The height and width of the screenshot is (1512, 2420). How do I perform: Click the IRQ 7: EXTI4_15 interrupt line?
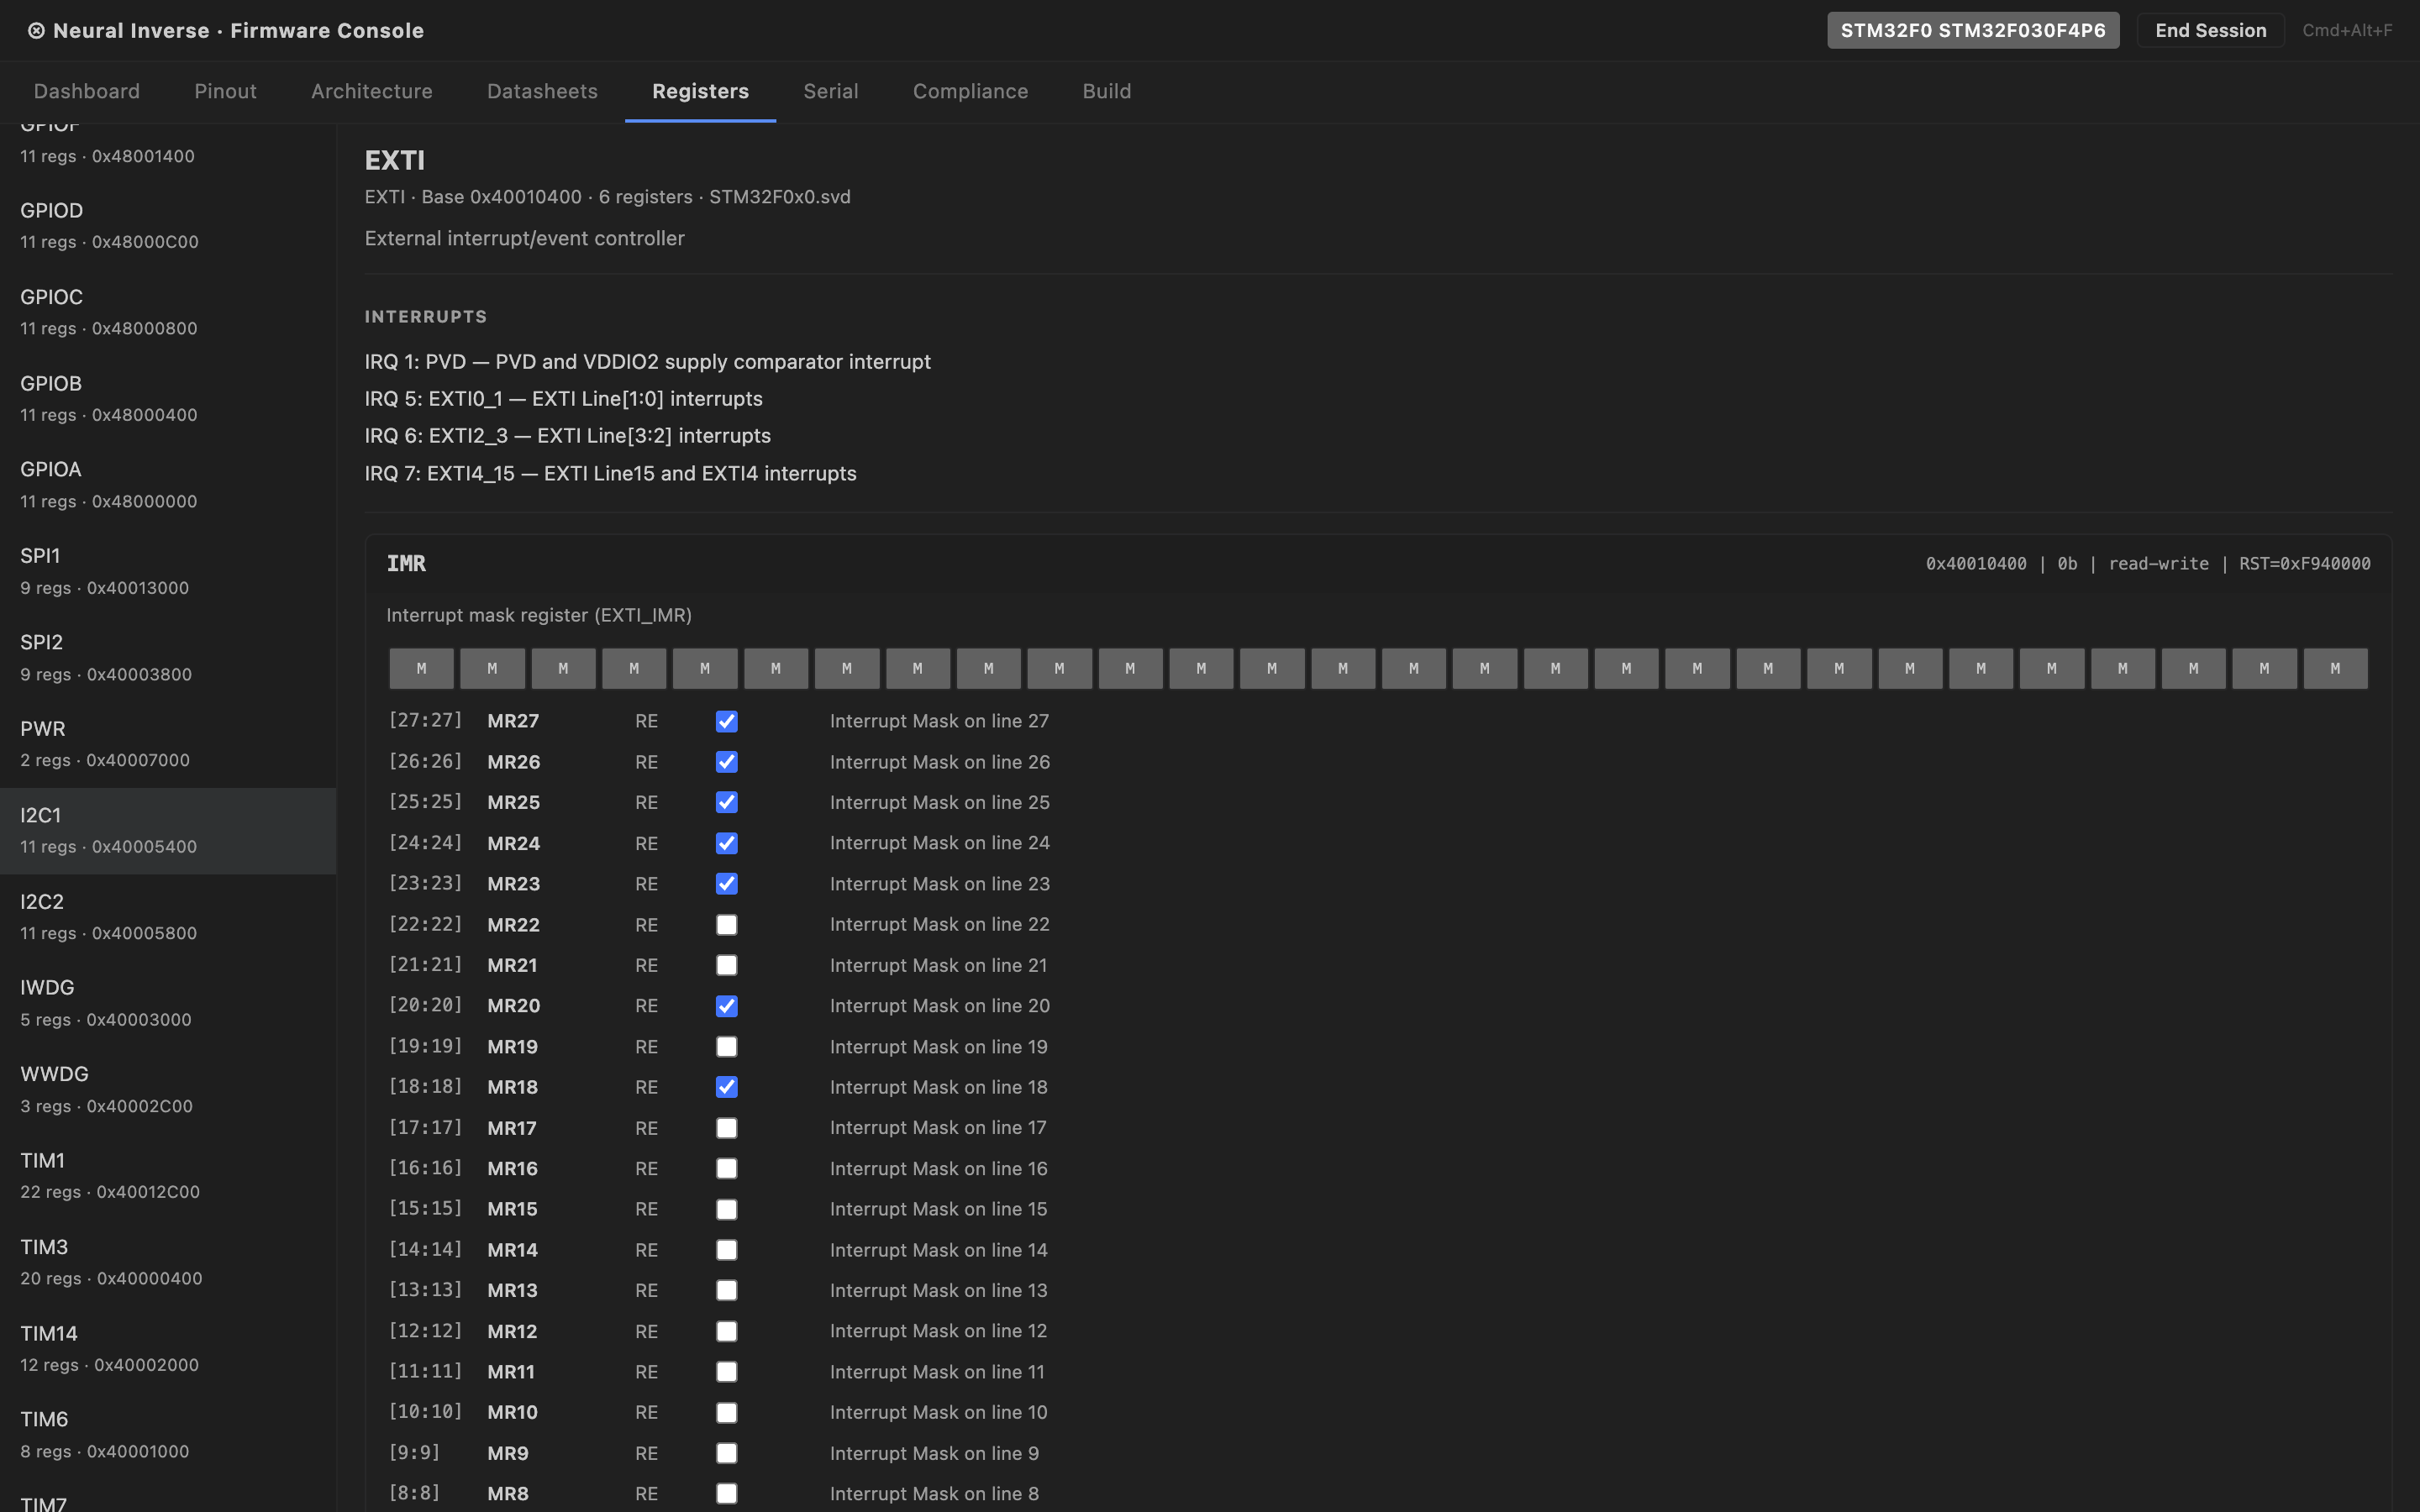click(610, 474)
